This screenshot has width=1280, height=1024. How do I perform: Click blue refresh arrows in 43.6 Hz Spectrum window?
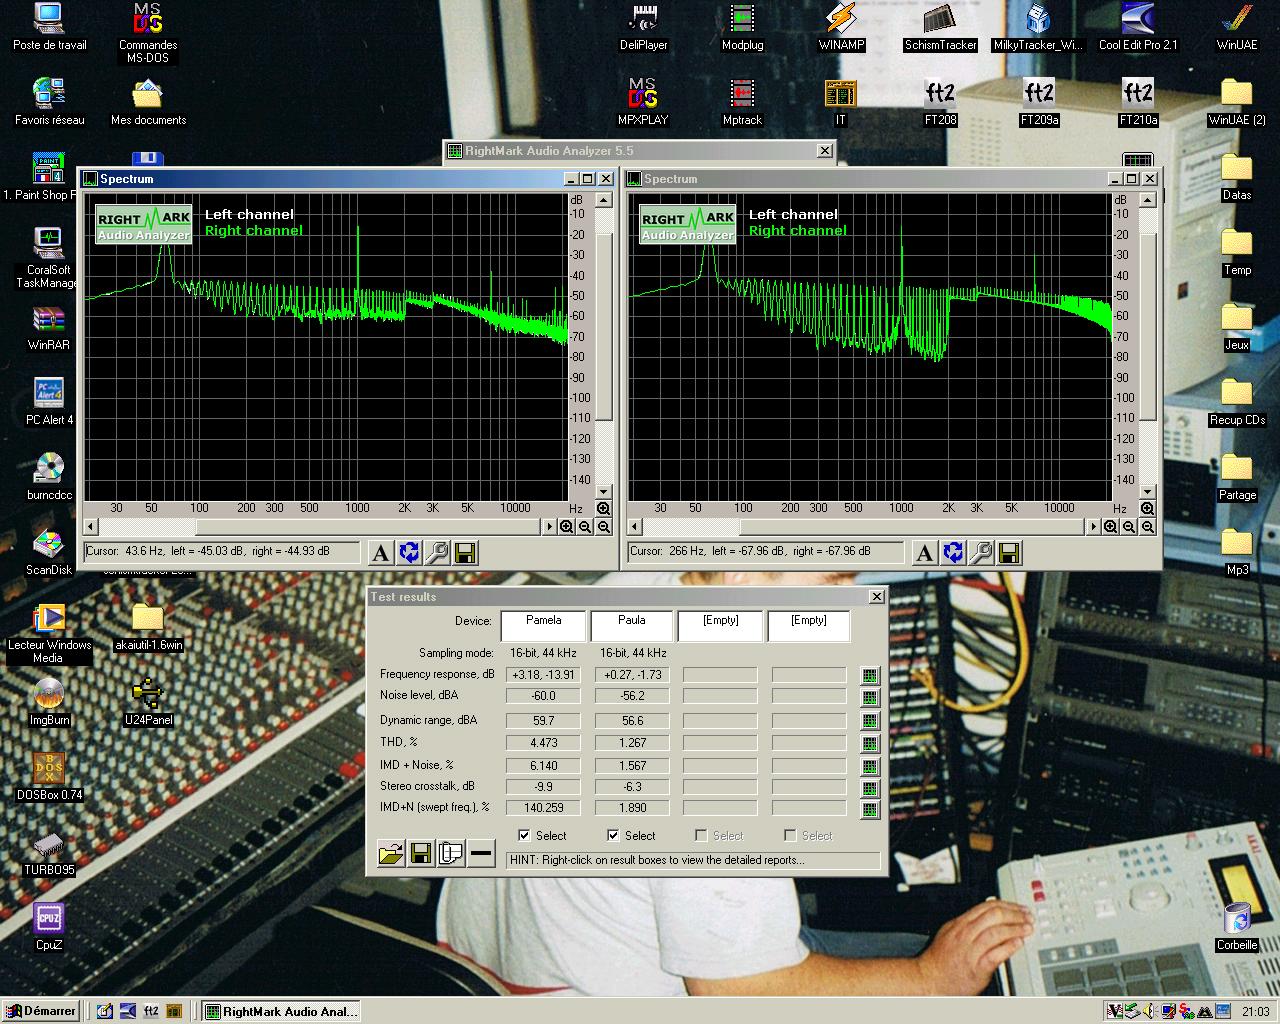click(409, 553)
